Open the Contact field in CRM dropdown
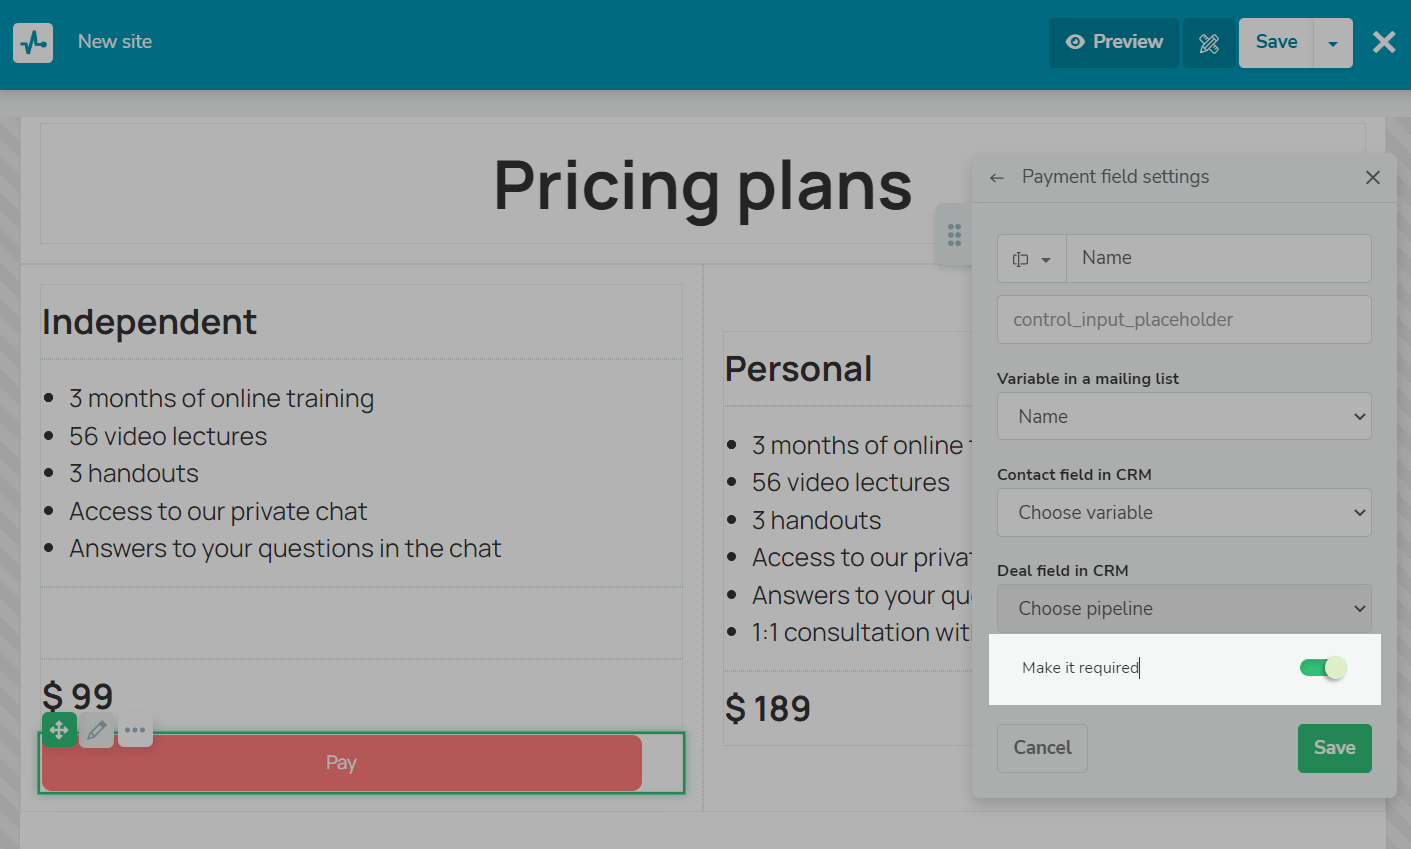This screenshot has width=1411, height=849. pyautogui.click(x=1184, y=512)
